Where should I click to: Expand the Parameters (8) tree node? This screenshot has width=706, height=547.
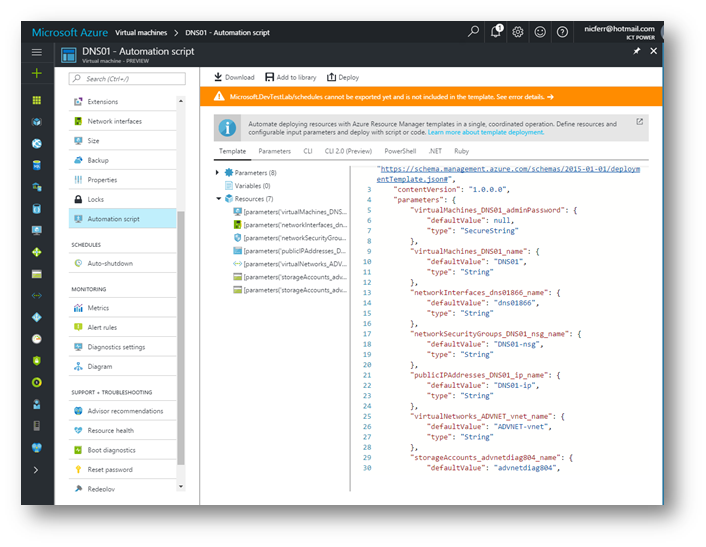tap(217, 172)
